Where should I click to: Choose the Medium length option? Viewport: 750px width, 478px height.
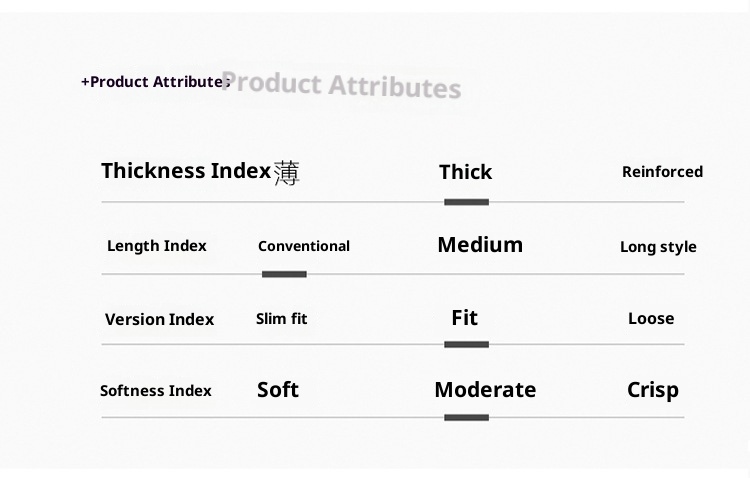(x=480, y=245)
